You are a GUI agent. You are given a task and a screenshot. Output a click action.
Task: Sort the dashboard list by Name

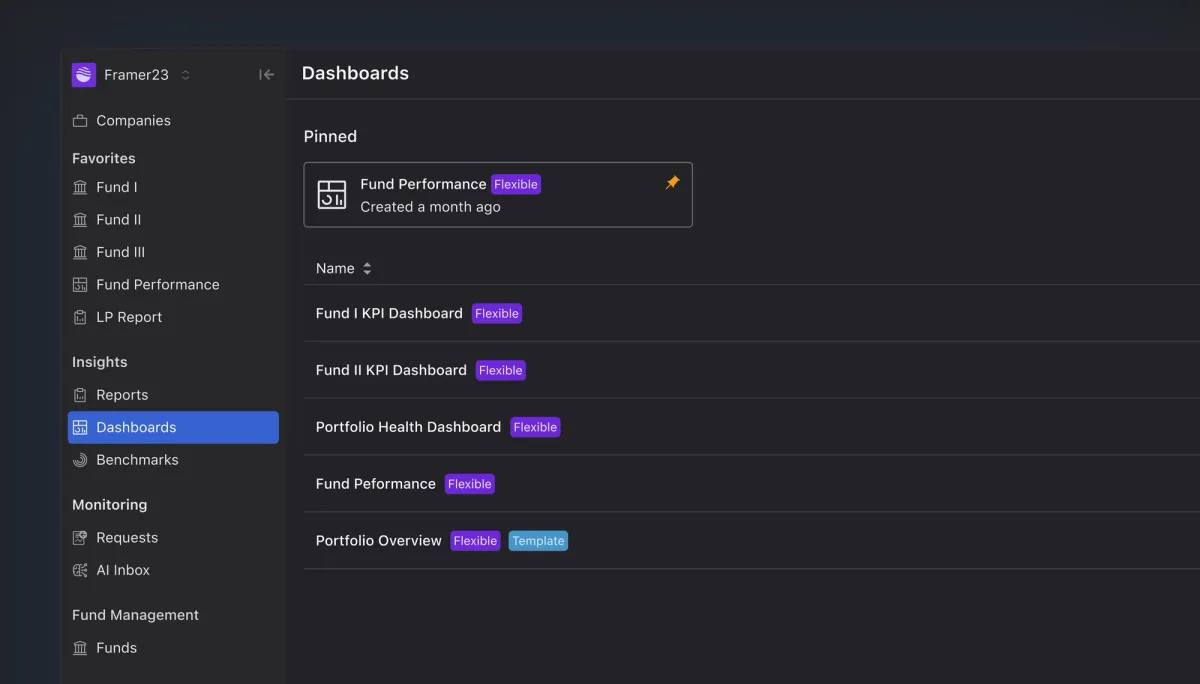[x=344, y=268]
